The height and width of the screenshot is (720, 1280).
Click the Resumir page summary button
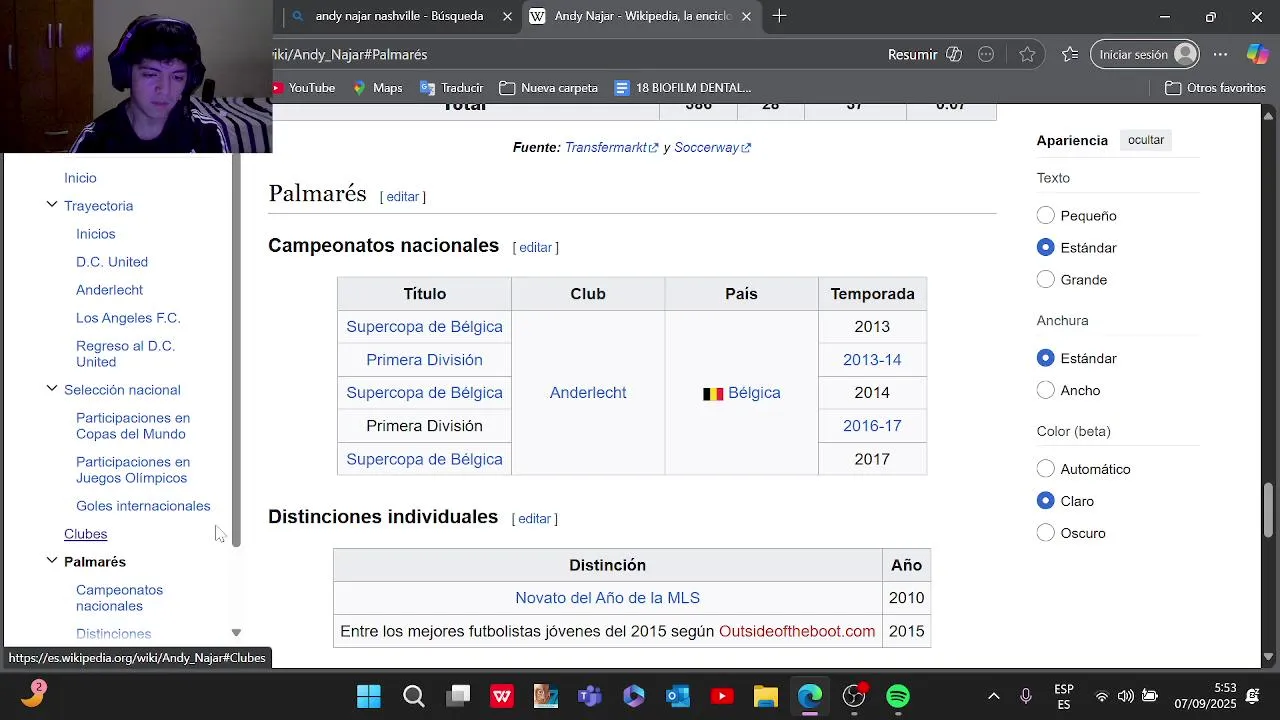[925, 55]
